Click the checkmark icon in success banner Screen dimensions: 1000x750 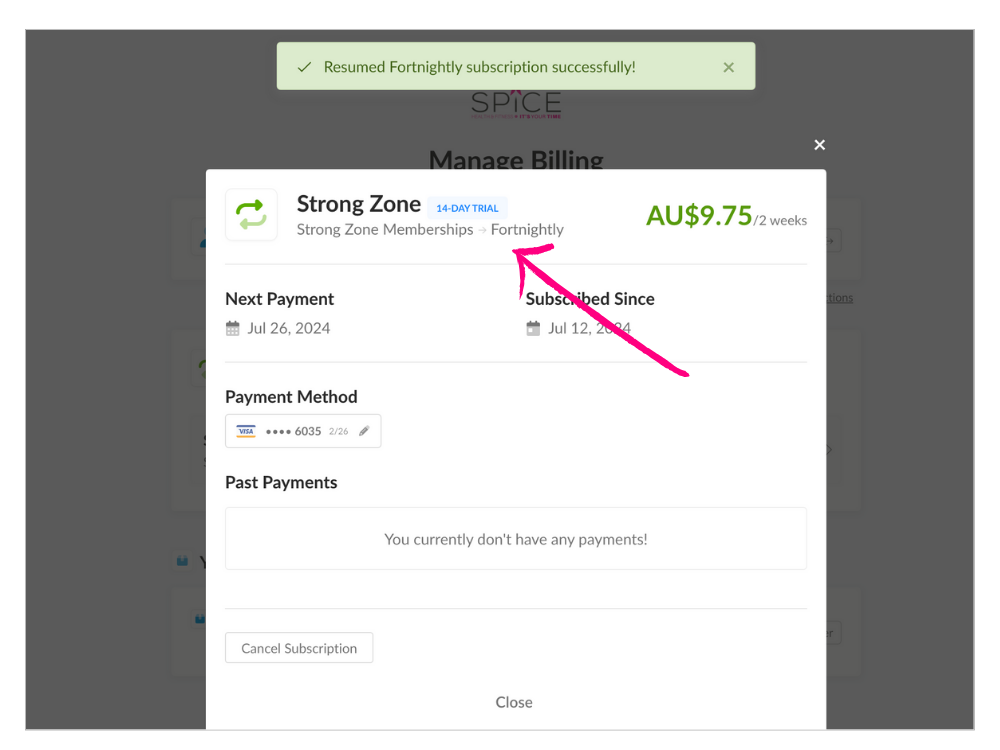click(x=305, y=67)
